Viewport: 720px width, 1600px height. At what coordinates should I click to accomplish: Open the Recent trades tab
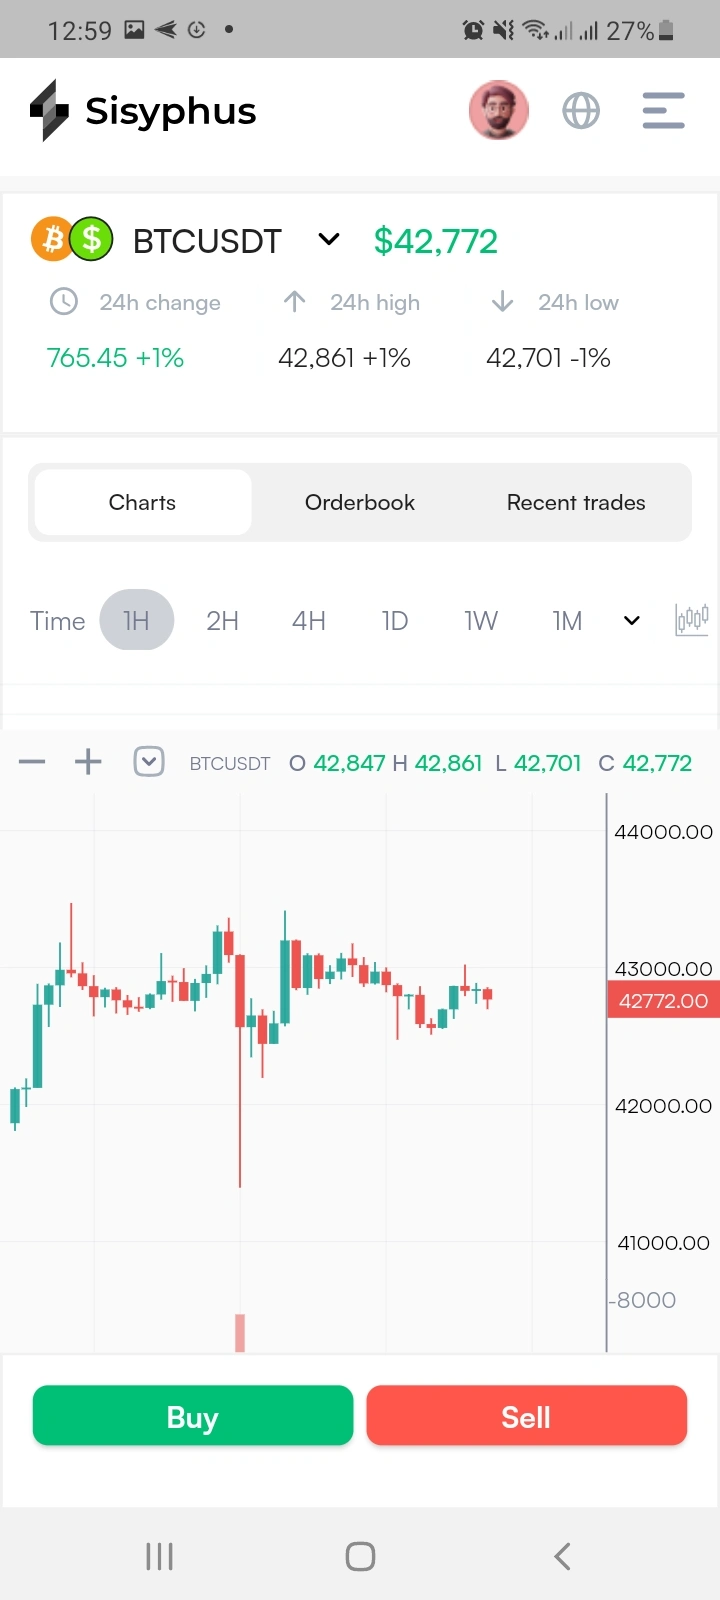pyautogui.click(x=576, y=503)
